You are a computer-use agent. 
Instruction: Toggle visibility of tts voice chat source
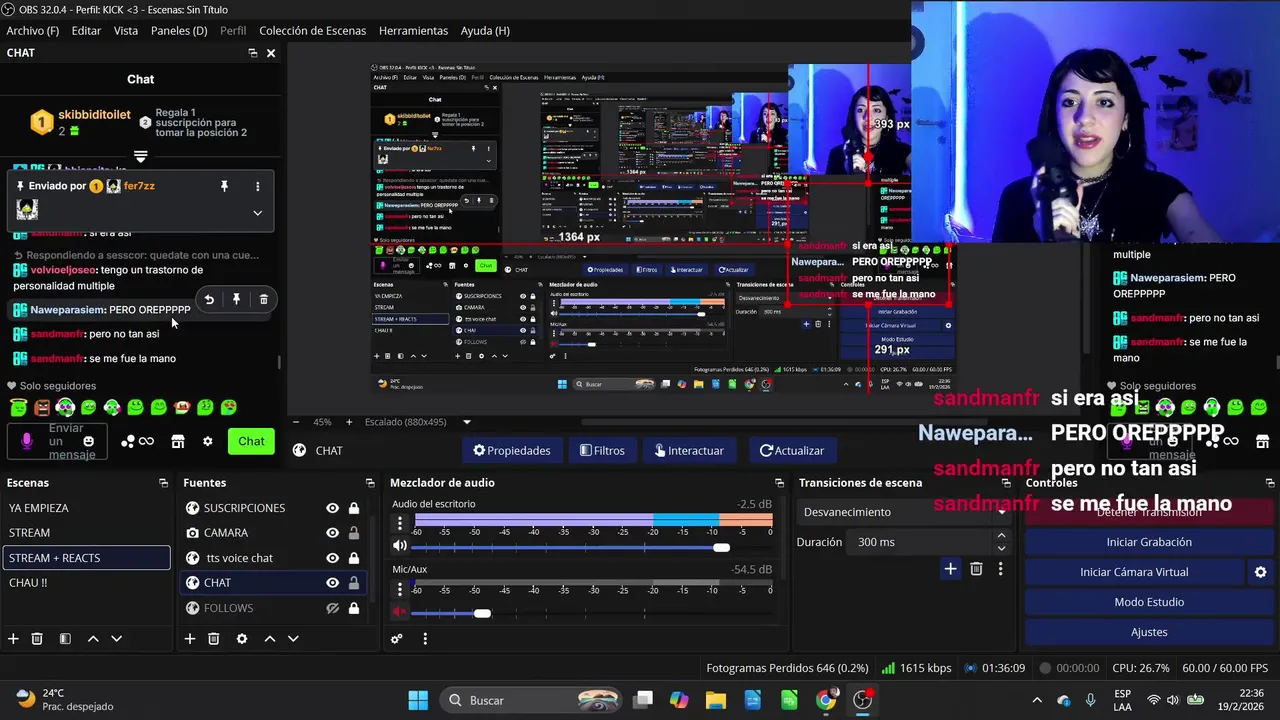click(x=332, y=558)
